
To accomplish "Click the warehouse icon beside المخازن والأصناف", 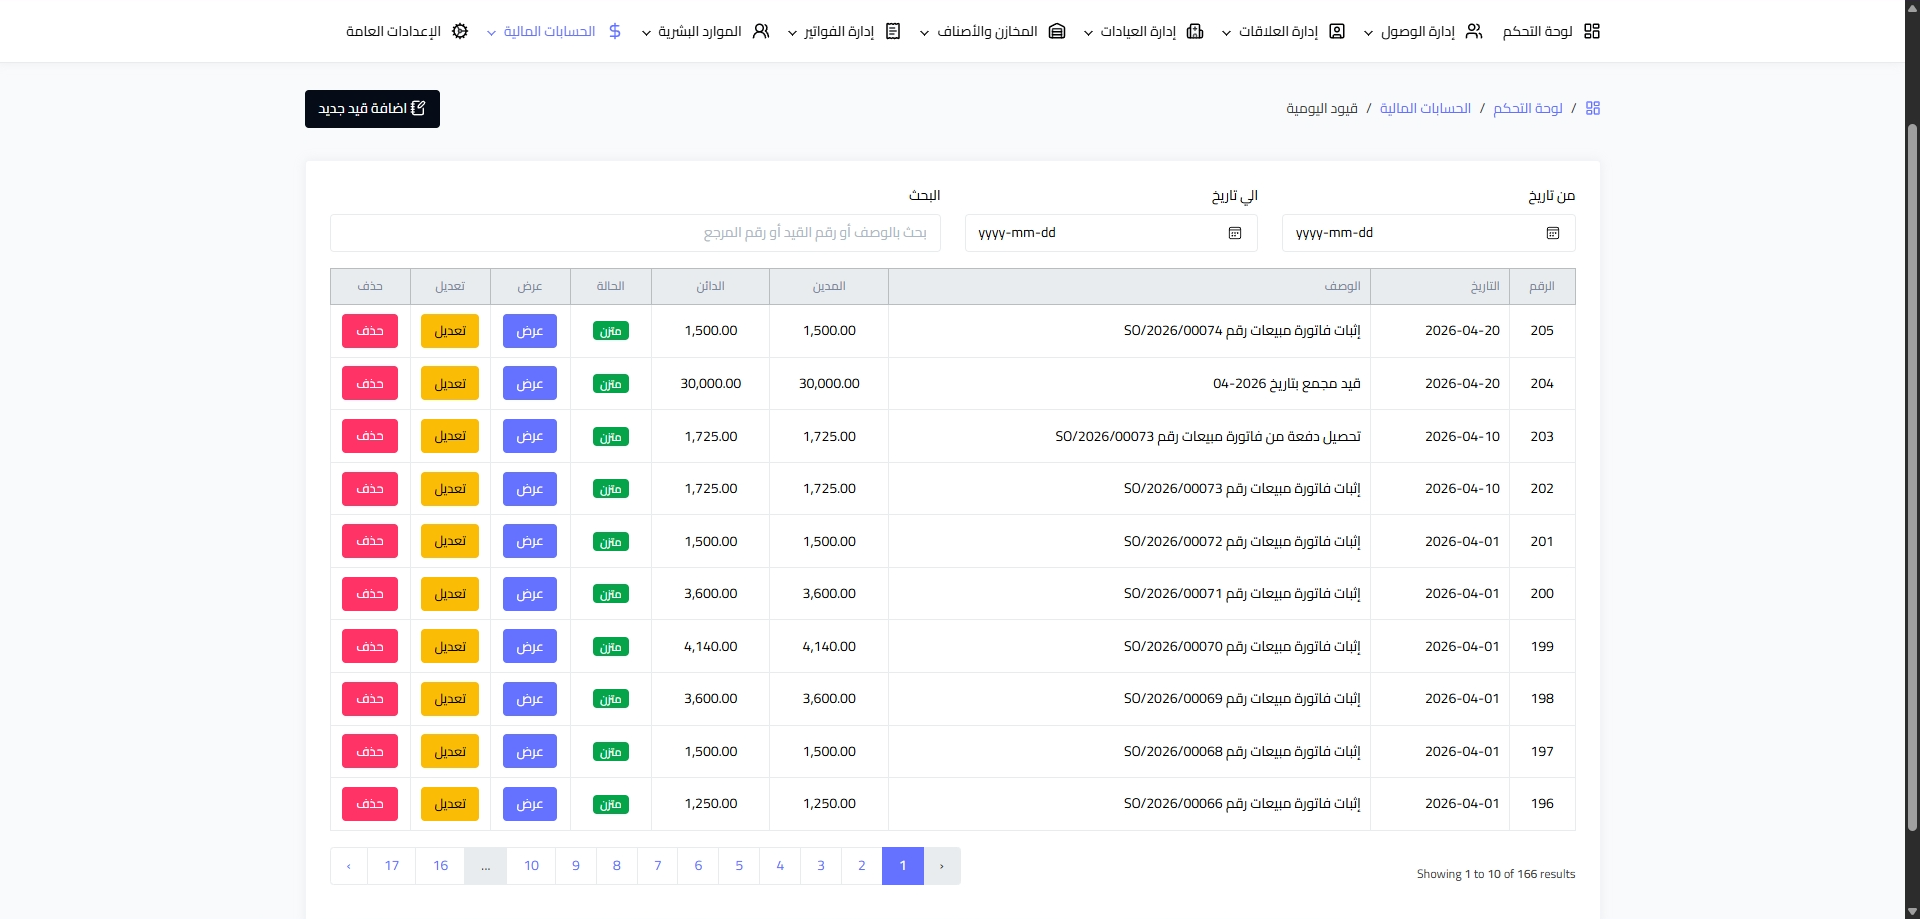I will pyautogui.click(x=1057, y=31).
